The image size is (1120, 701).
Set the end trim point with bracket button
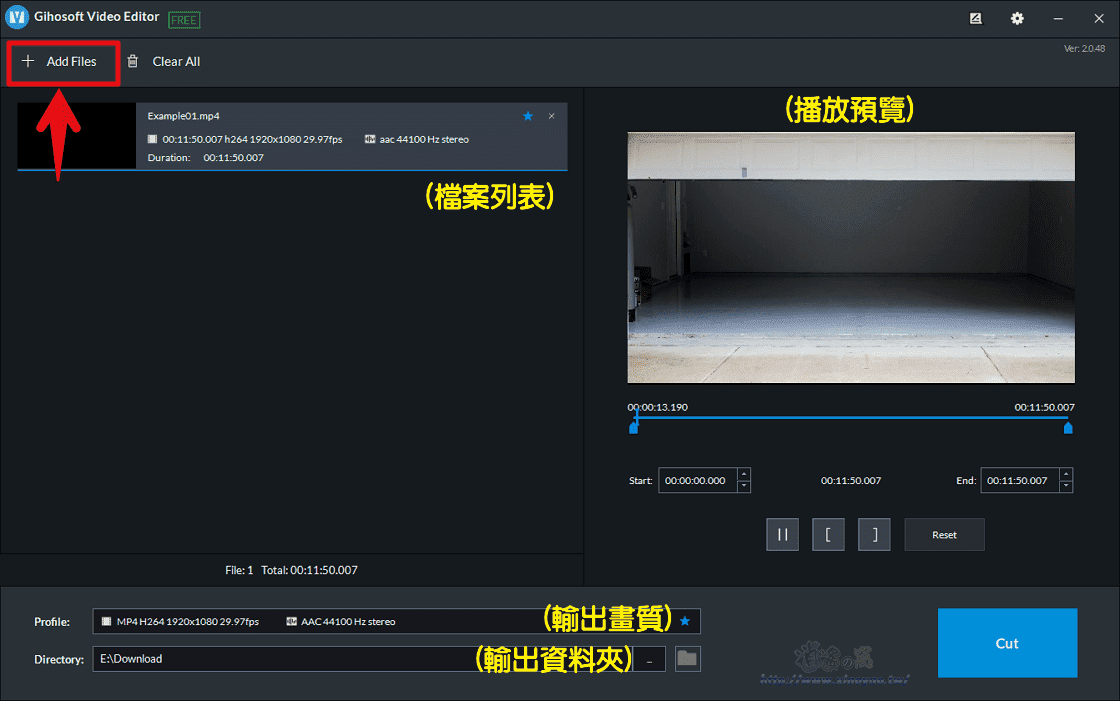coord(874,534)
